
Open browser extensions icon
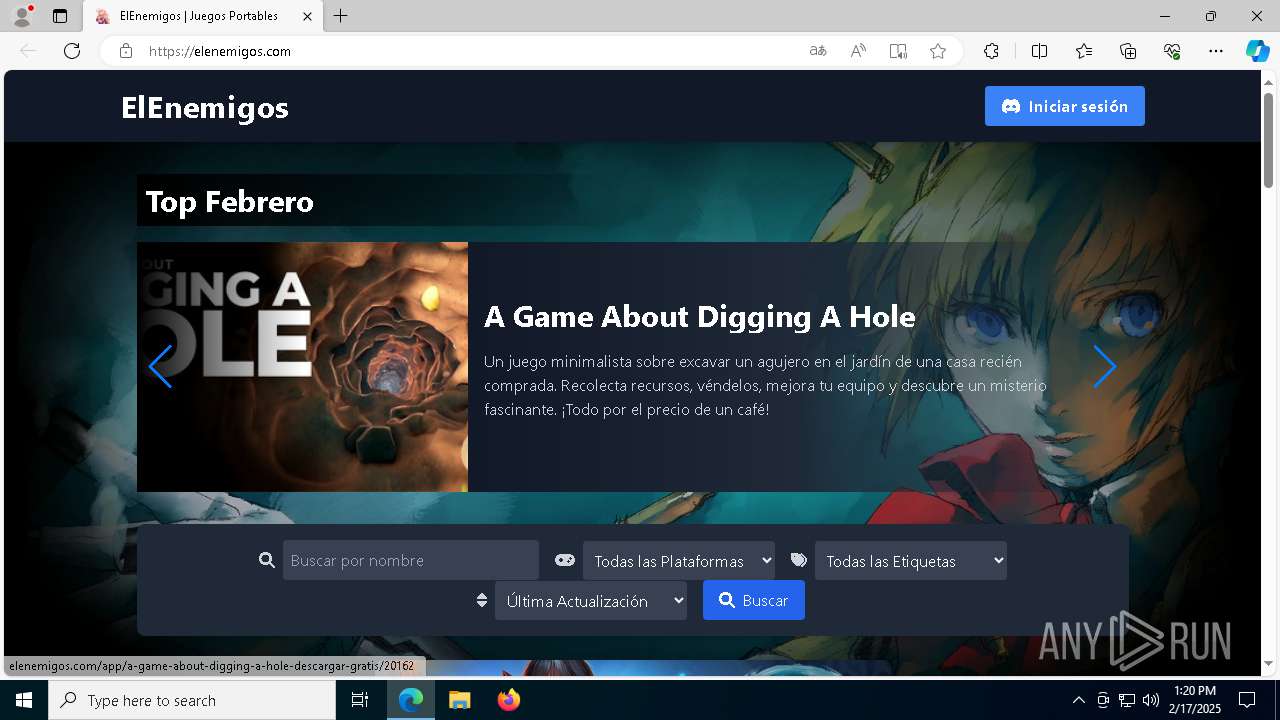pyautogui.click(x=991, y=51)
